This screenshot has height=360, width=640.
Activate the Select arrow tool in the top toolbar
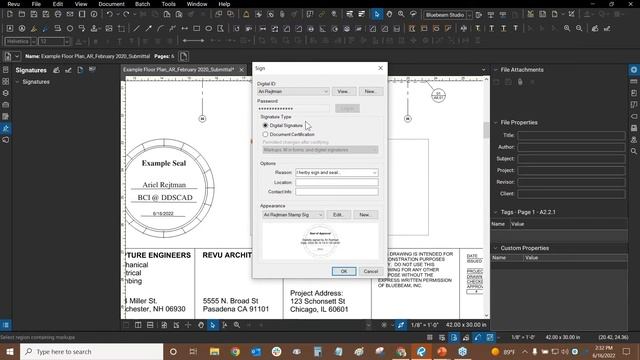(x=377, y=14)
